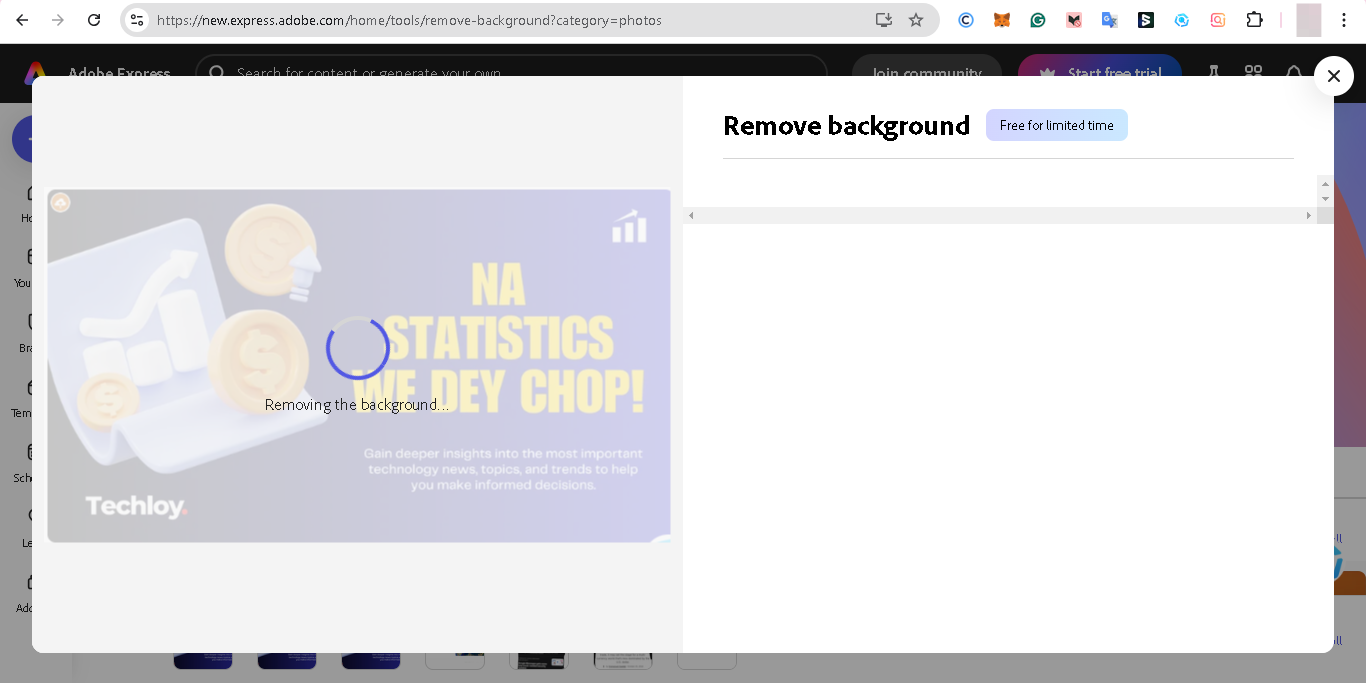Viewport: 1366px width, 683px height.
Task: Open the MetaMask fox extension
Action: [1002, 20]
